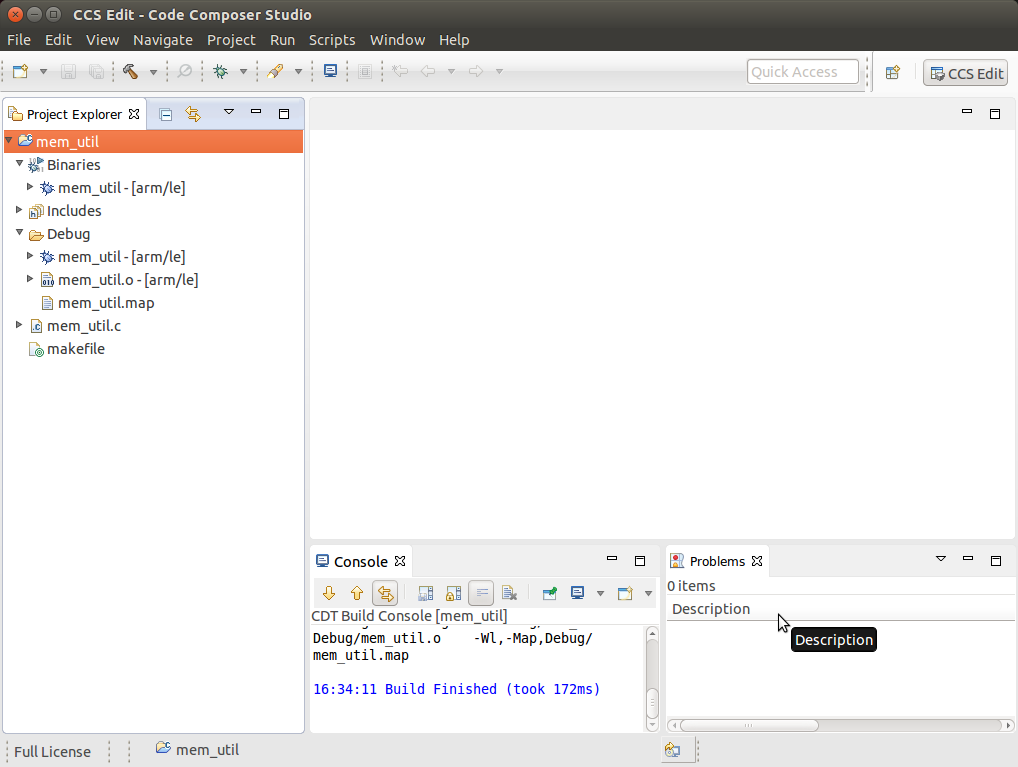Click the Clear Console icon
This screenshot has height=767, width=1018.
pyautogui.click(x=509, y=593)
